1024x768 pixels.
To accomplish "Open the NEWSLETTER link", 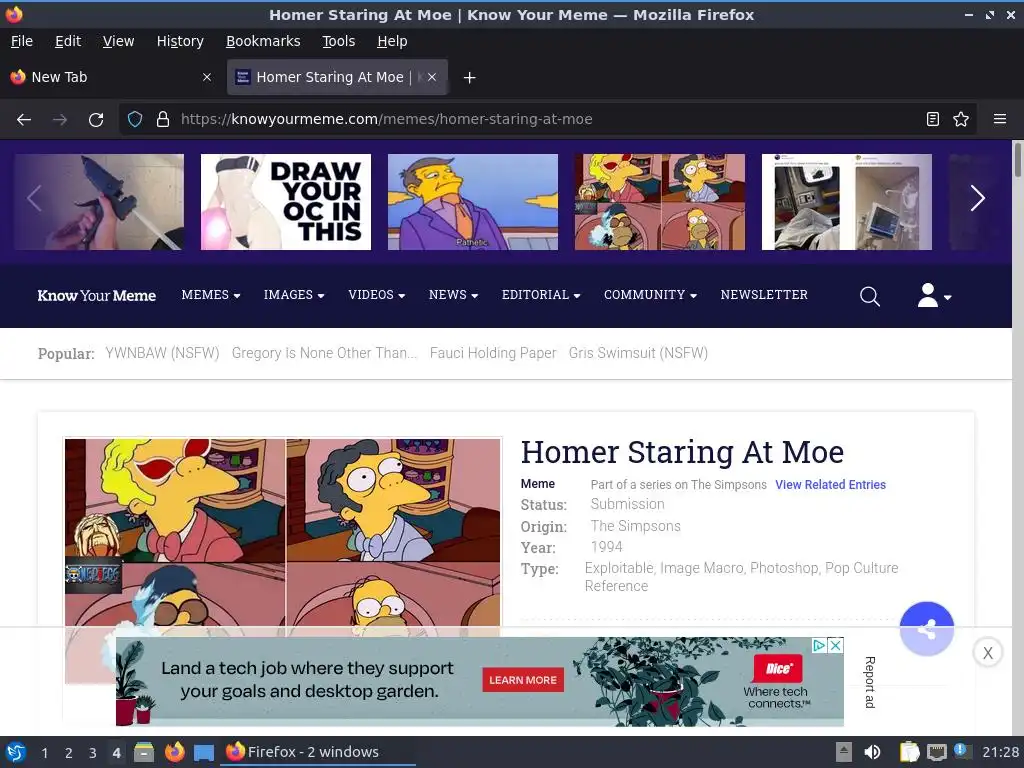I will [x=764, y=295].
